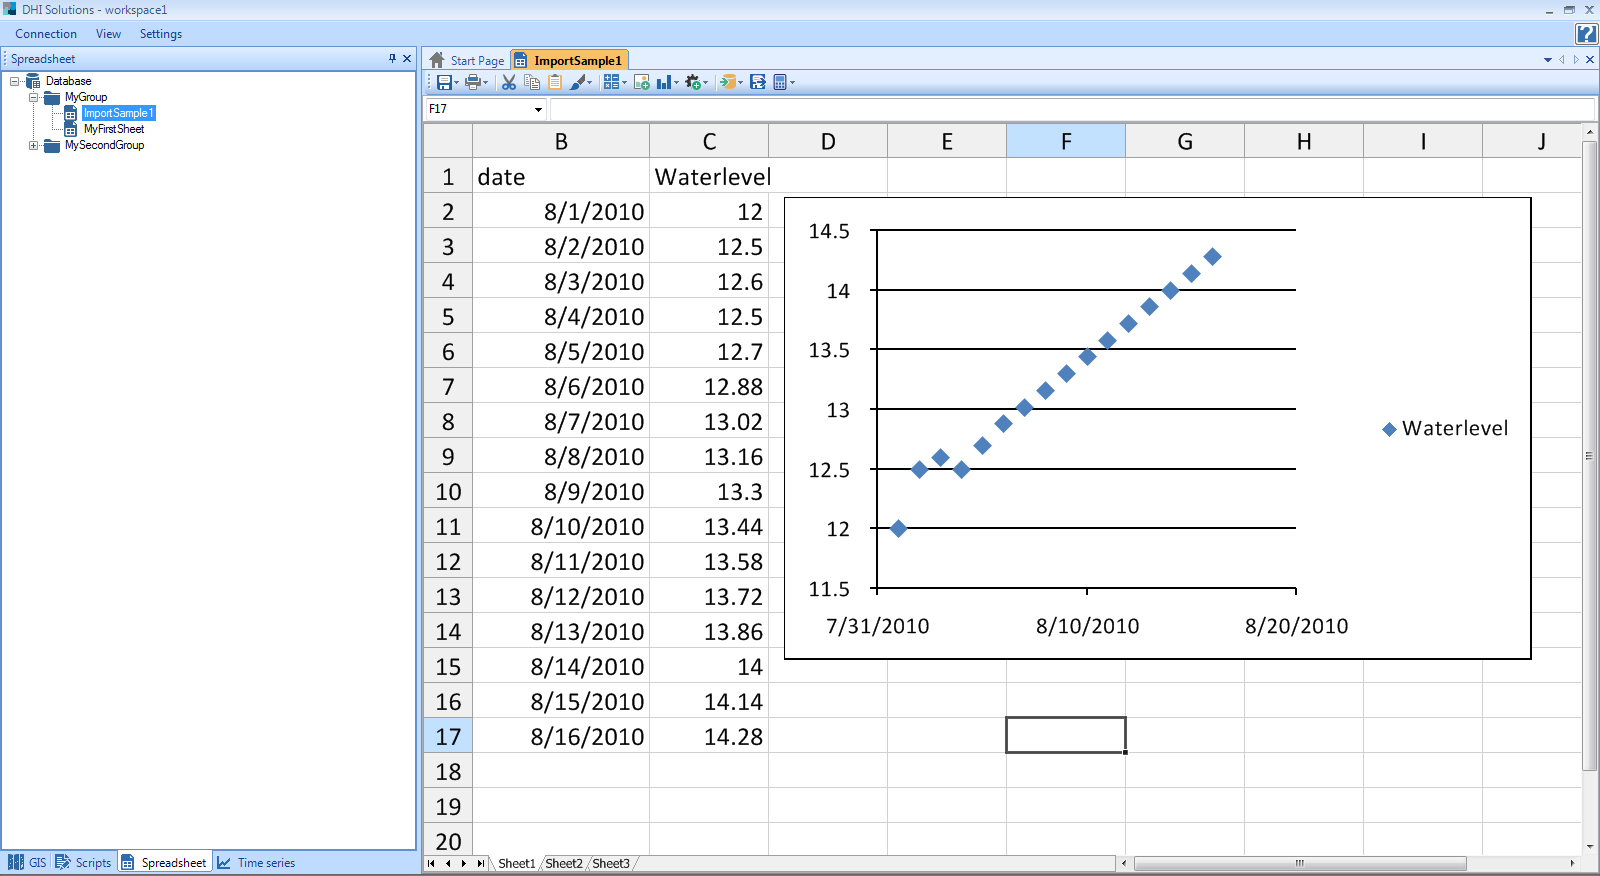Open the paintbrush format dropdown arrow
This screenshot has width=1600, height=876.
(x=590, y=83)
